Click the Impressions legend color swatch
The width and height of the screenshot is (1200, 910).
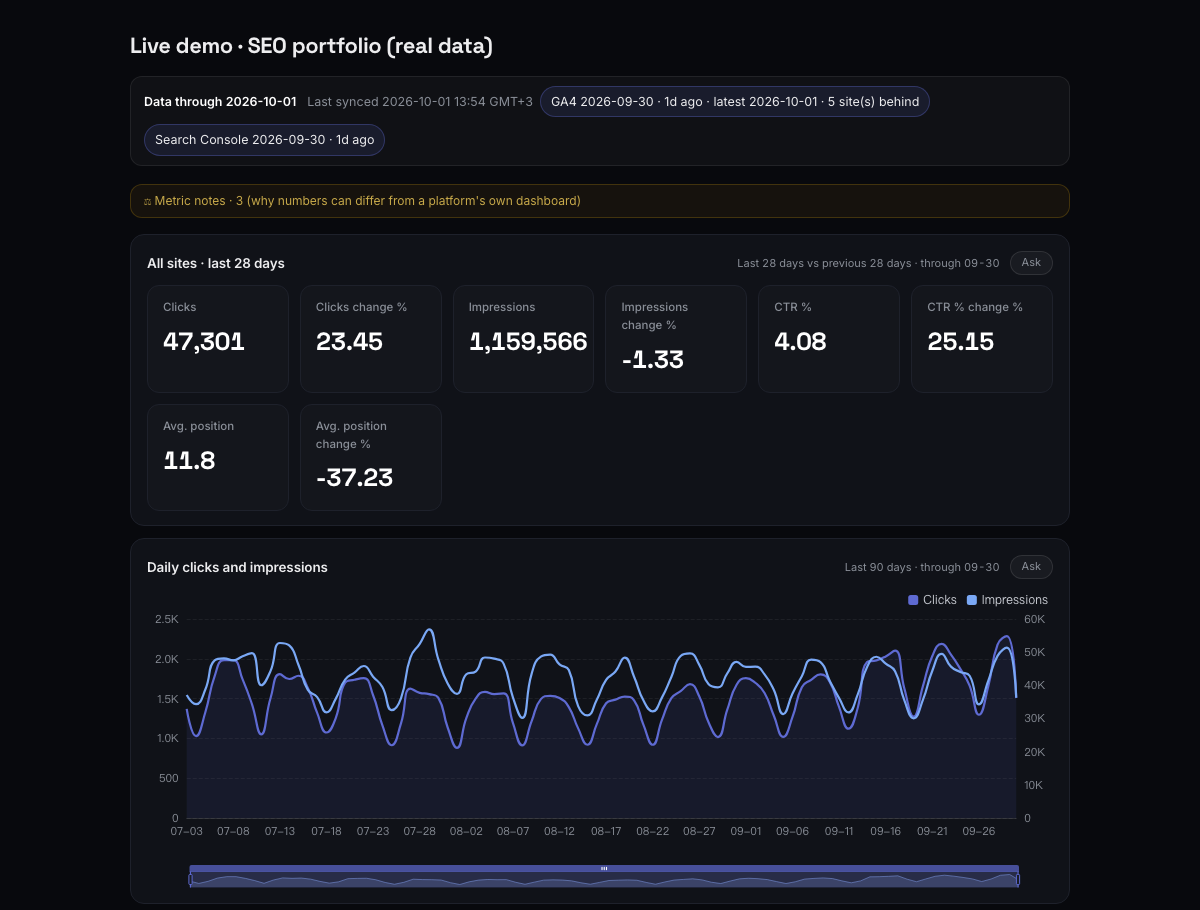tap(971, 600)
